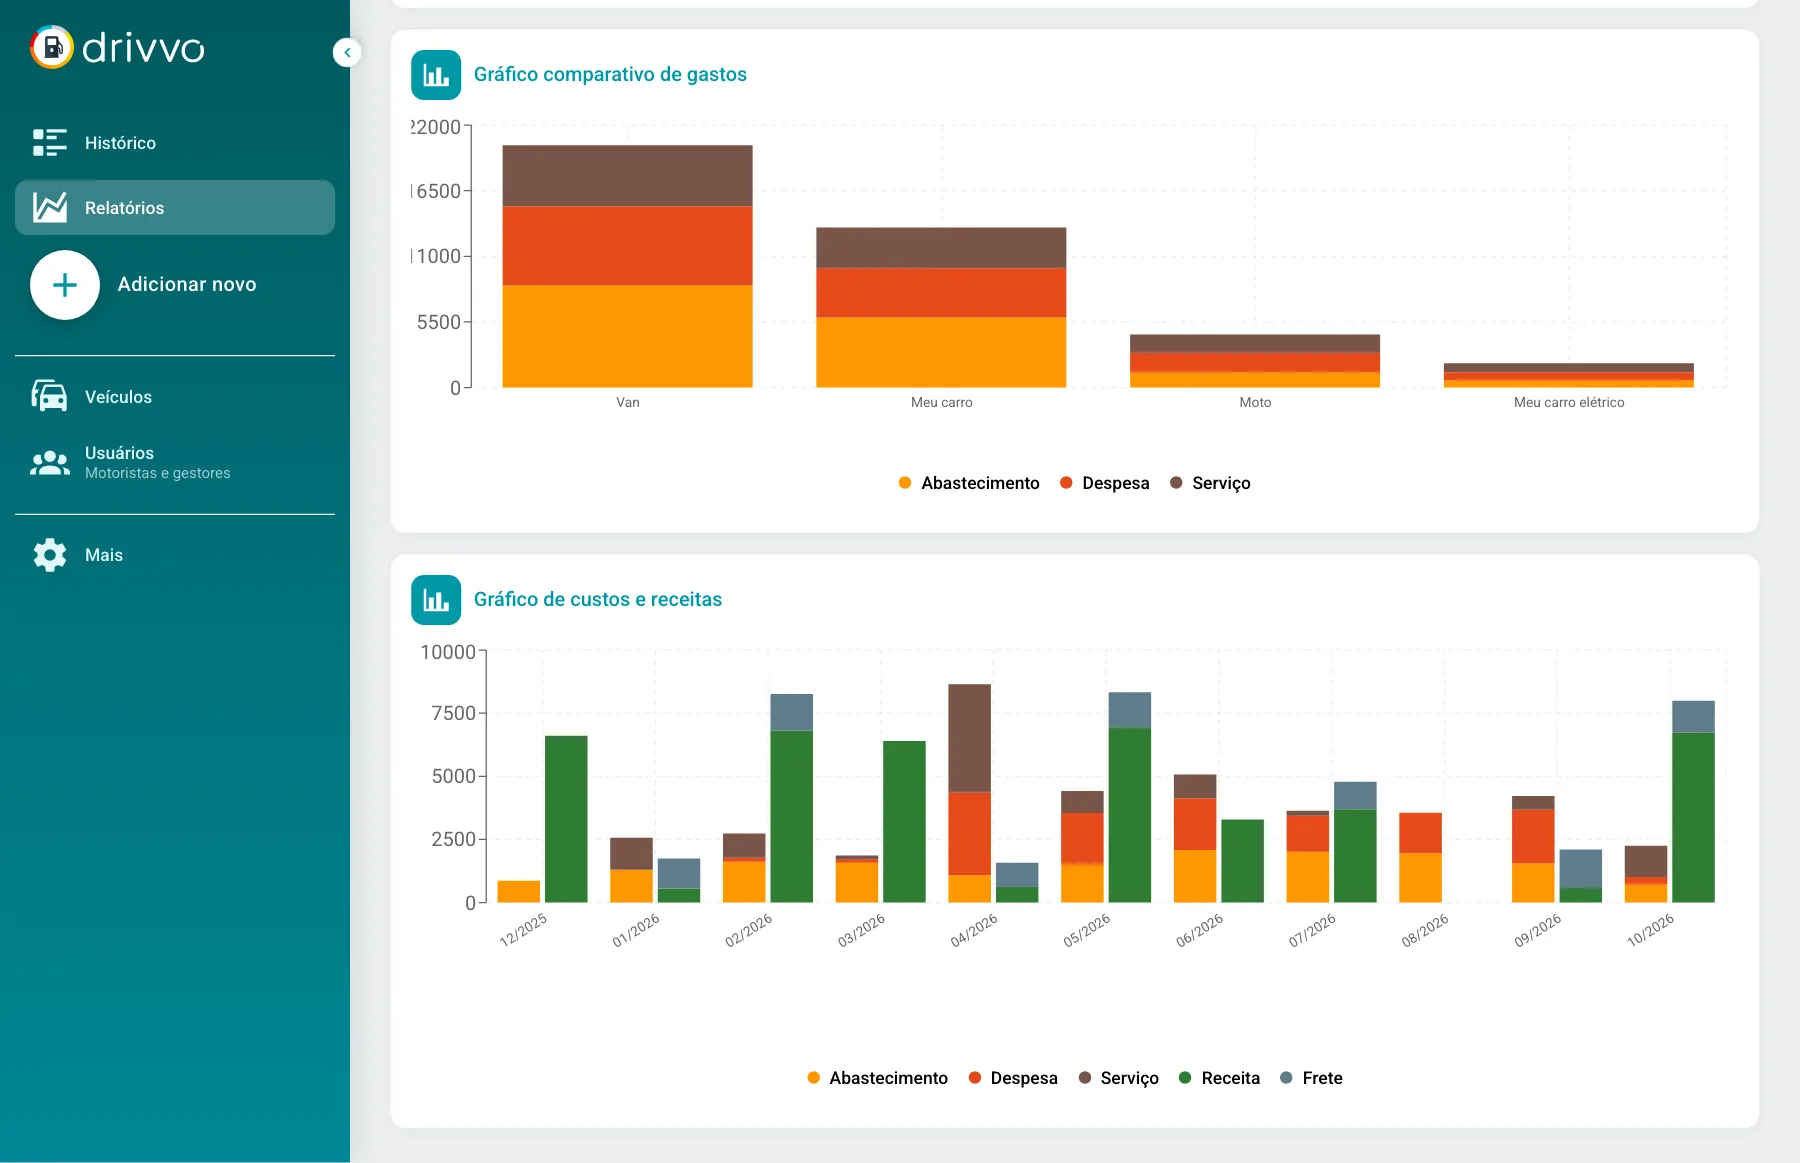Toggle Despesa legend in custos e receitas chart
Viewport: 1800px width, 1163px height.
click(x=1013, y=1078)
